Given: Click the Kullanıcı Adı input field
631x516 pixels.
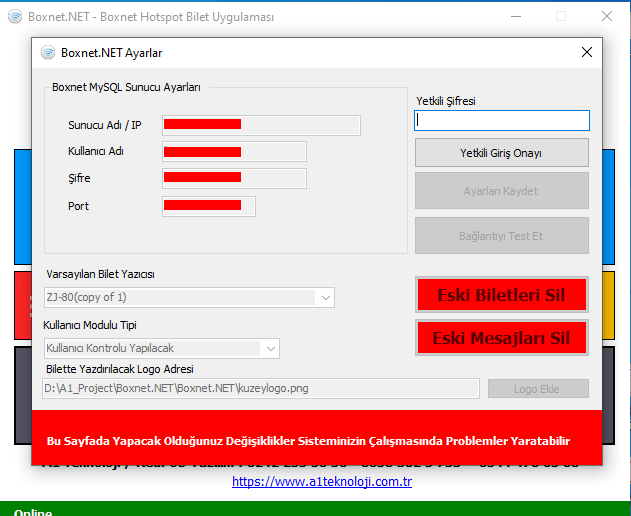Looking at the screenshot, I should [234, 151].
